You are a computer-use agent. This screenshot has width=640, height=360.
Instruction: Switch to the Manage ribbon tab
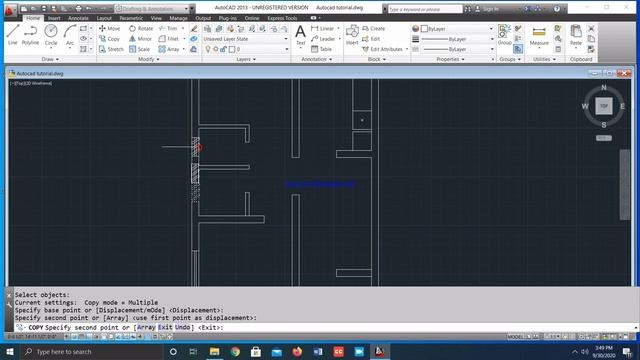(x=178, y=18)
